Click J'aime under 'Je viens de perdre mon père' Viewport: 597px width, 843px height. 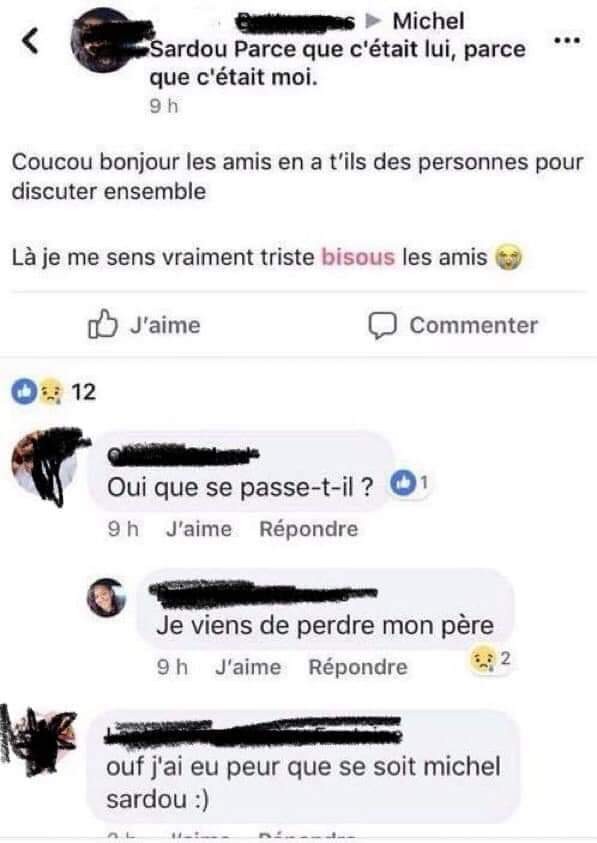tap(248, 667)
